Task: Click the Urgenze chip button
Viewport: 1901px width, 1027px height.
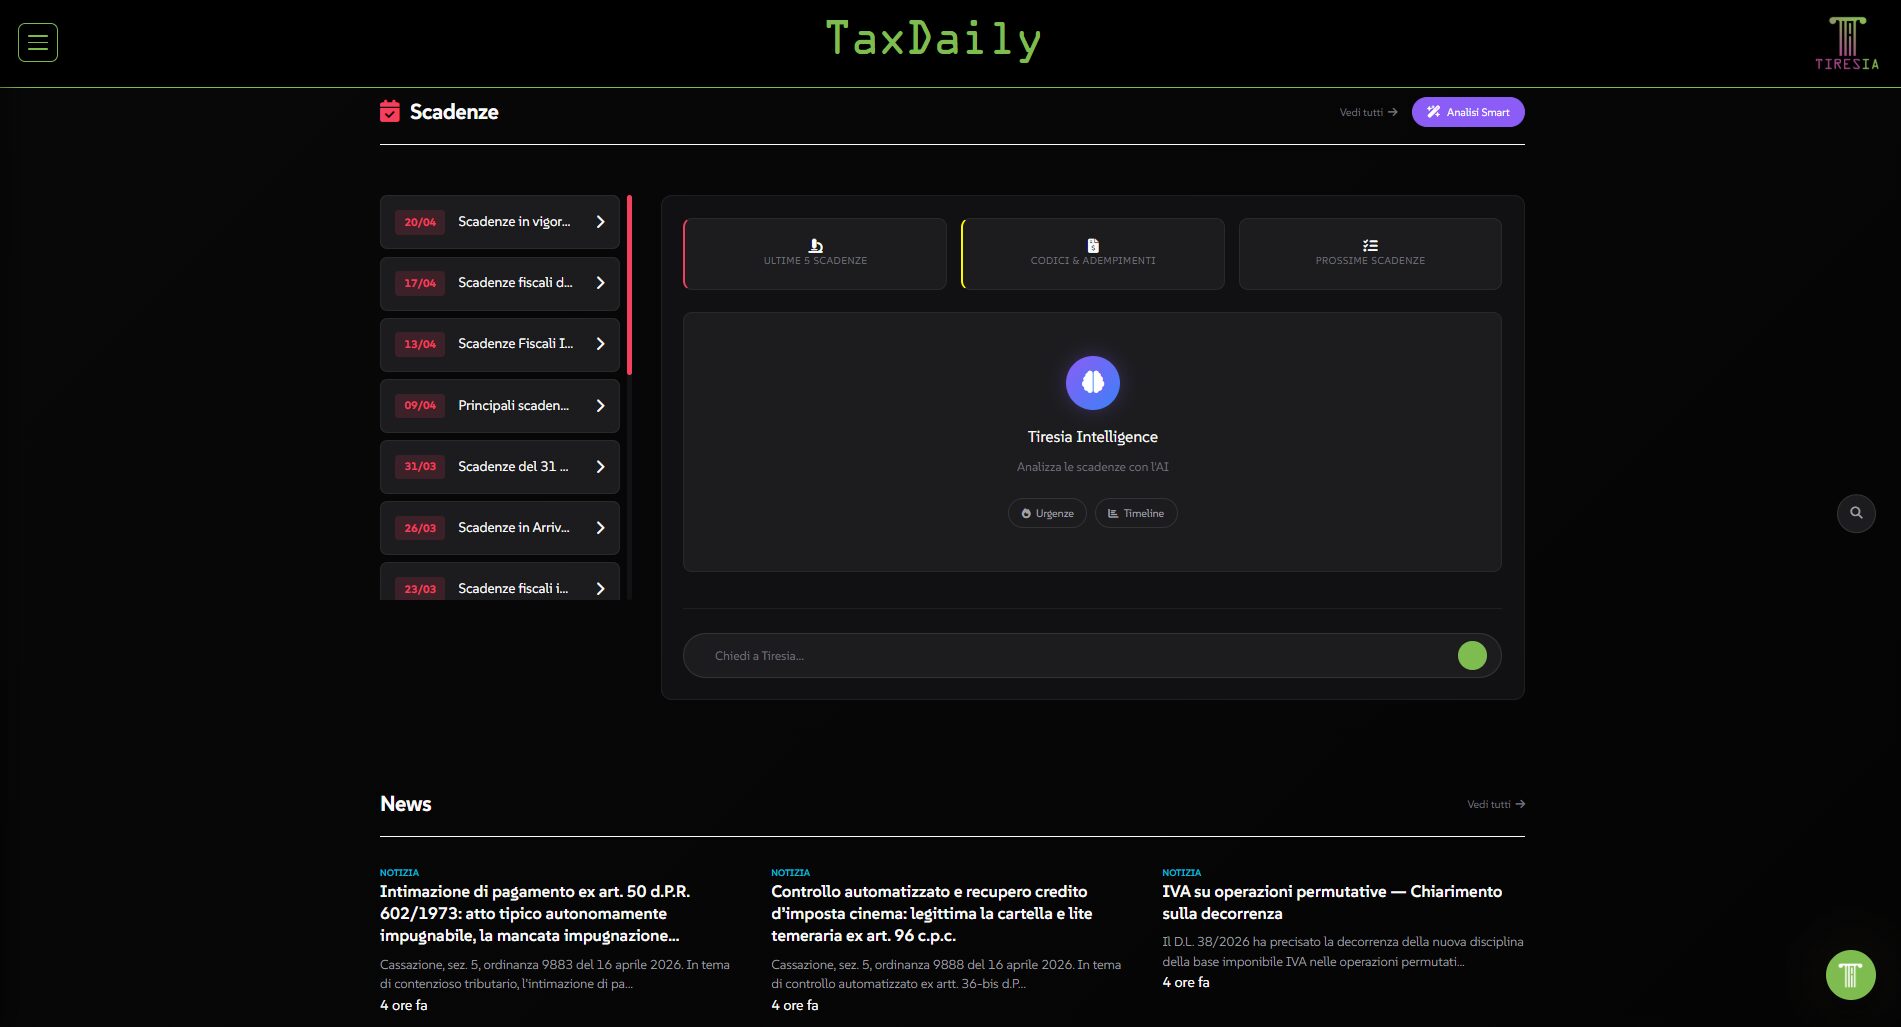Action: pos(1047,513)
